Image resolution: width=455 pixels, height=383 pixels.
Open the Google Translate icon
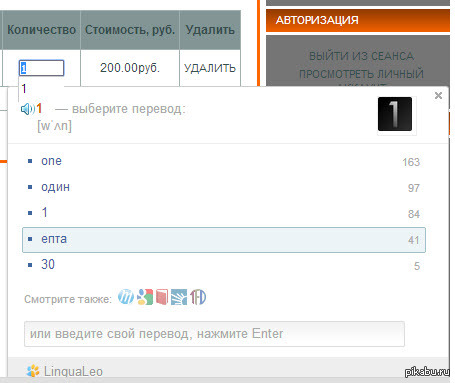coord(145,297)
